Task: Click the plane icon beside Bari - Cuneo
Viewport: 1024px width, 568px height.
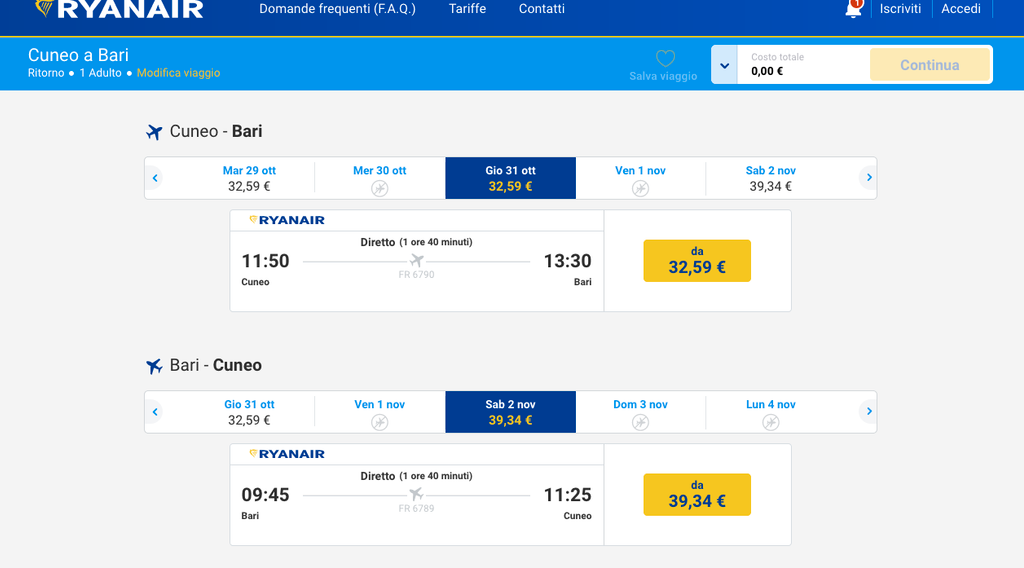Action: (154, 366)
